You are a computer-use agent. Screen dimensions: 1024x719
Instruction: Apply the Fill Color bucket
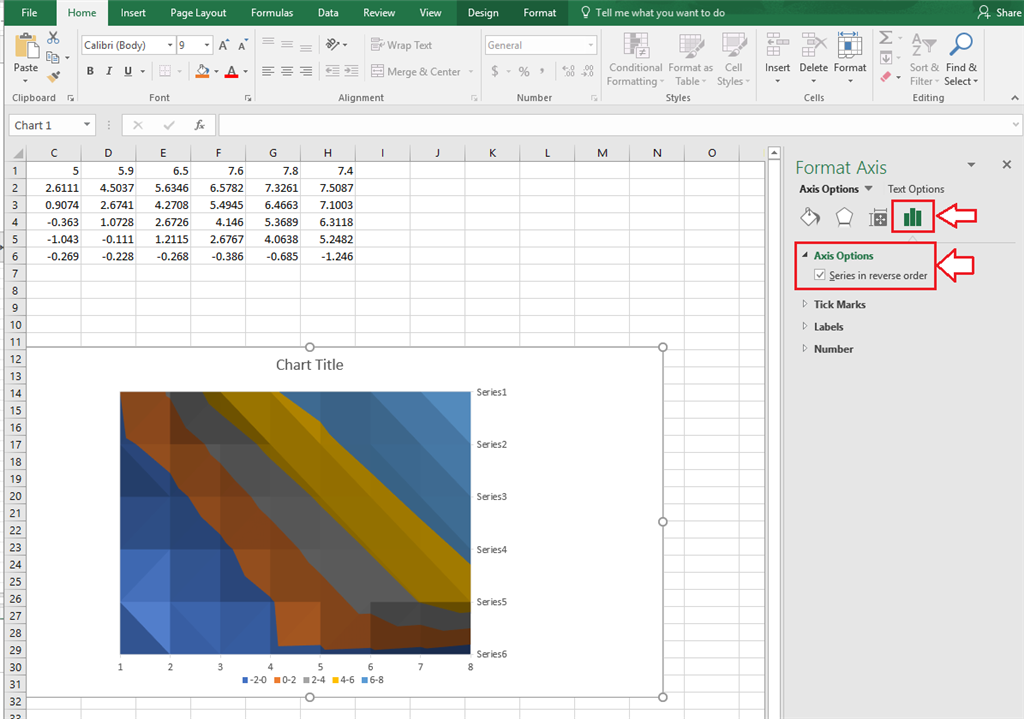pyautogui.click(x=202, y=71)
